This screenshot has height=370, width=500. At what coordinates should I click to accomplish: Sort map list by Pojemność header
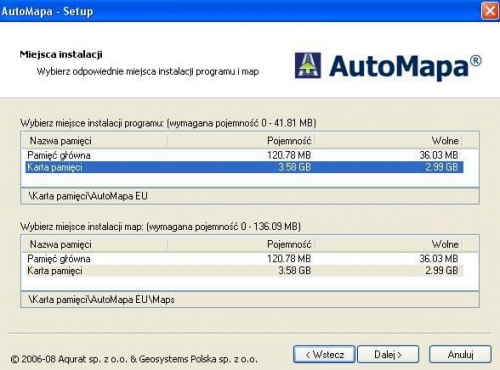coord(241,244)
